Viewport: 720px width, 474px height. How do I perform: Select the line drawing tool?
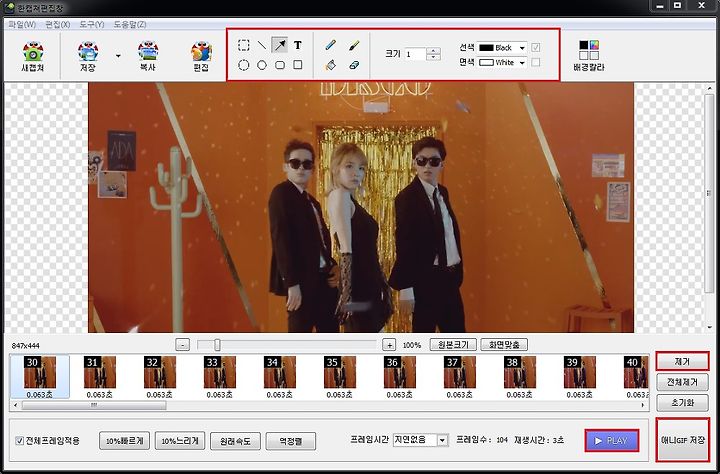(x=262, y=45)
